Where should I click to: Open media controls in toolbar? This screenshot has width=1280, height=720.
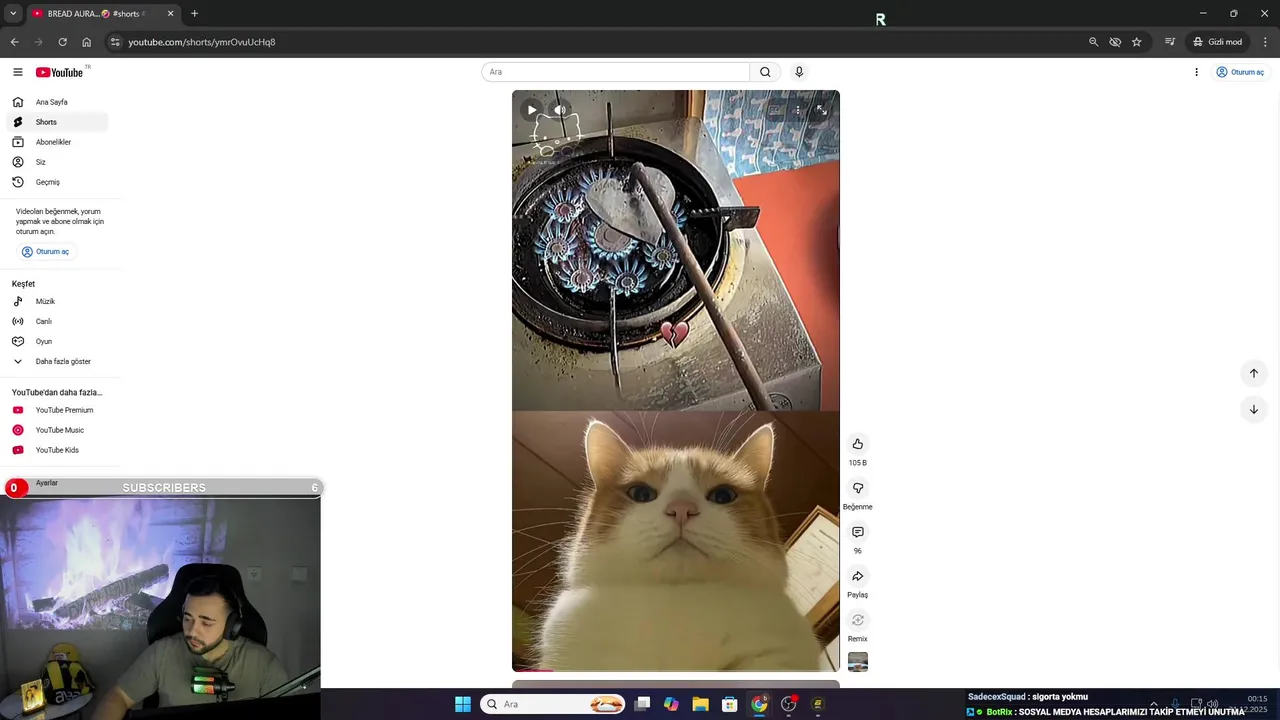point(1169,42)
